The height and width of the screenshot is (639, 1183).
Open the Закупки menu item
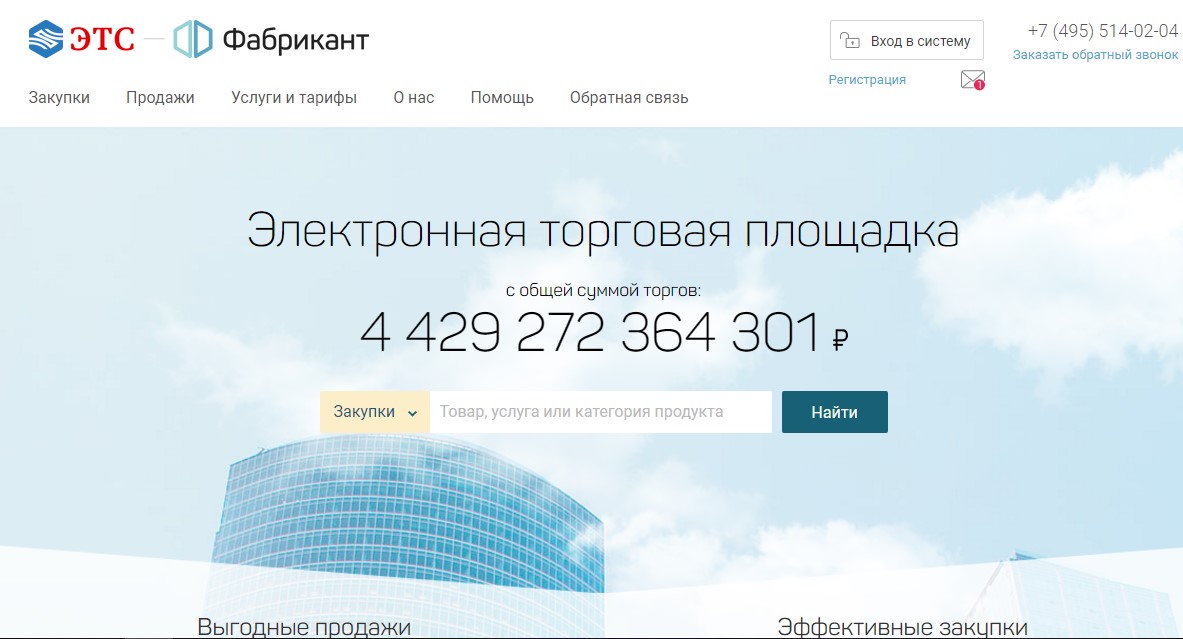point(59,97)
